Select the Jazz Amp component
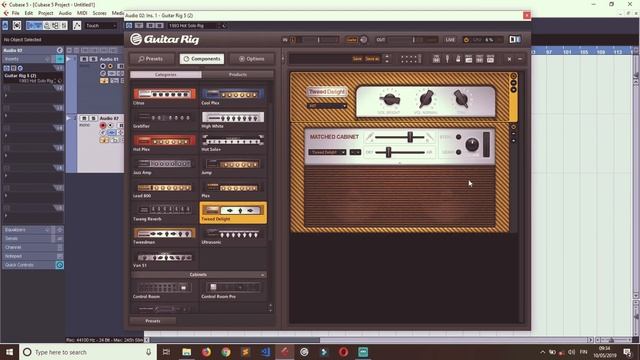 pos(164,166)
